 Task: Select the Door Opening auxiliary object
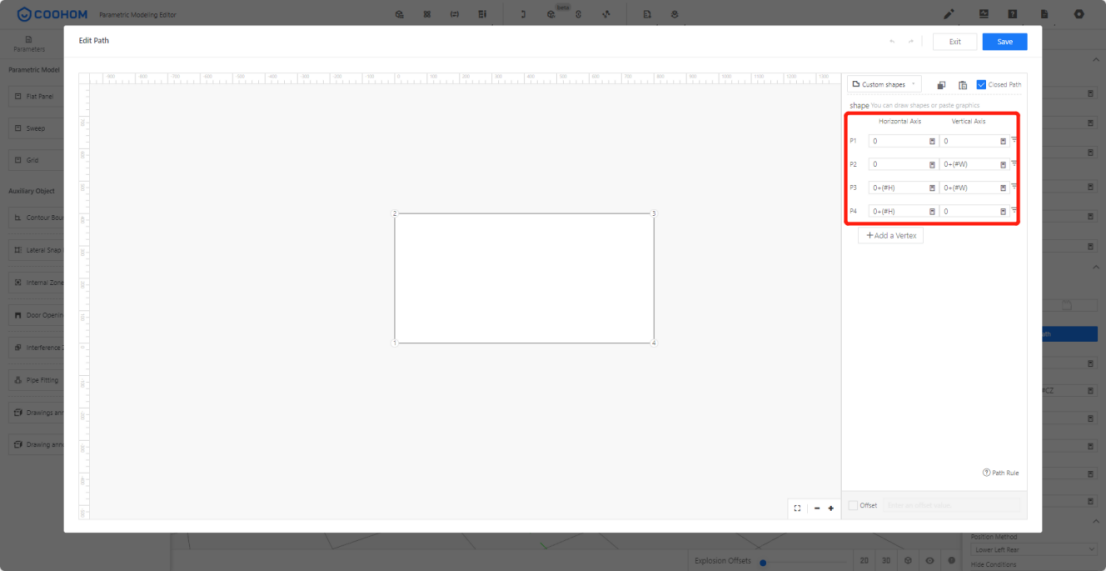(x=35, y=315)
